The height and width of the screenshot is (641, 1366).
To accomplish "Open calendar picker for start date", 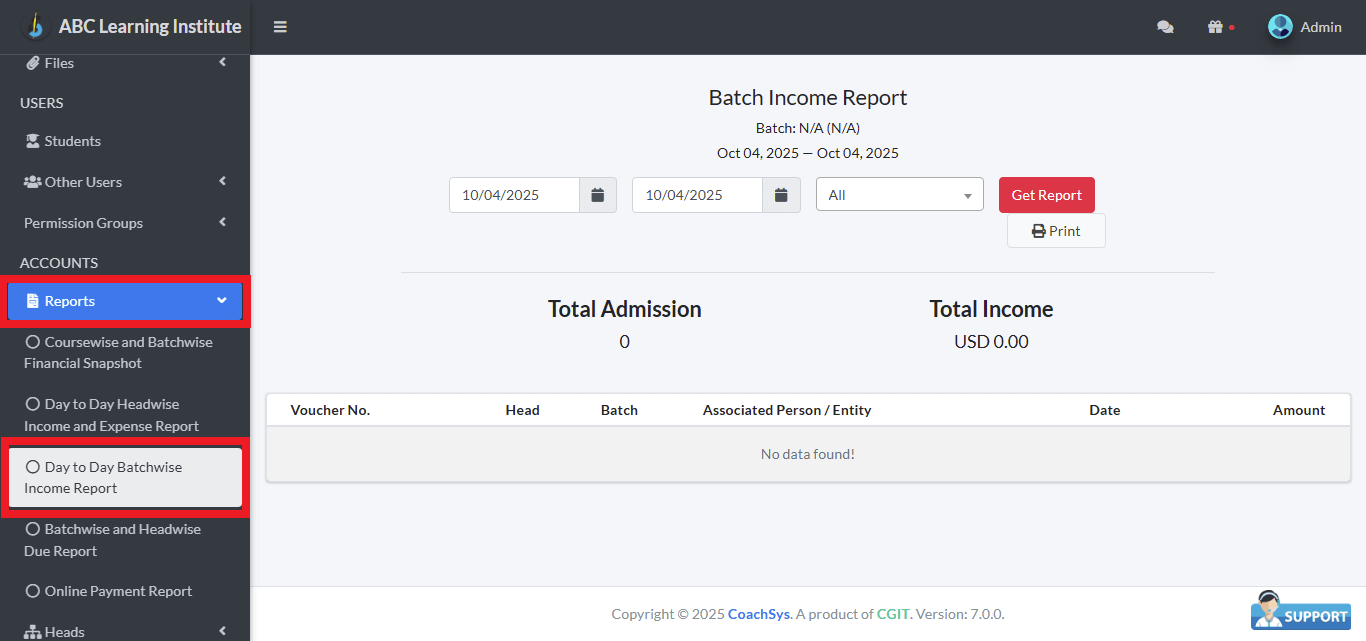I will click(598, 194).
